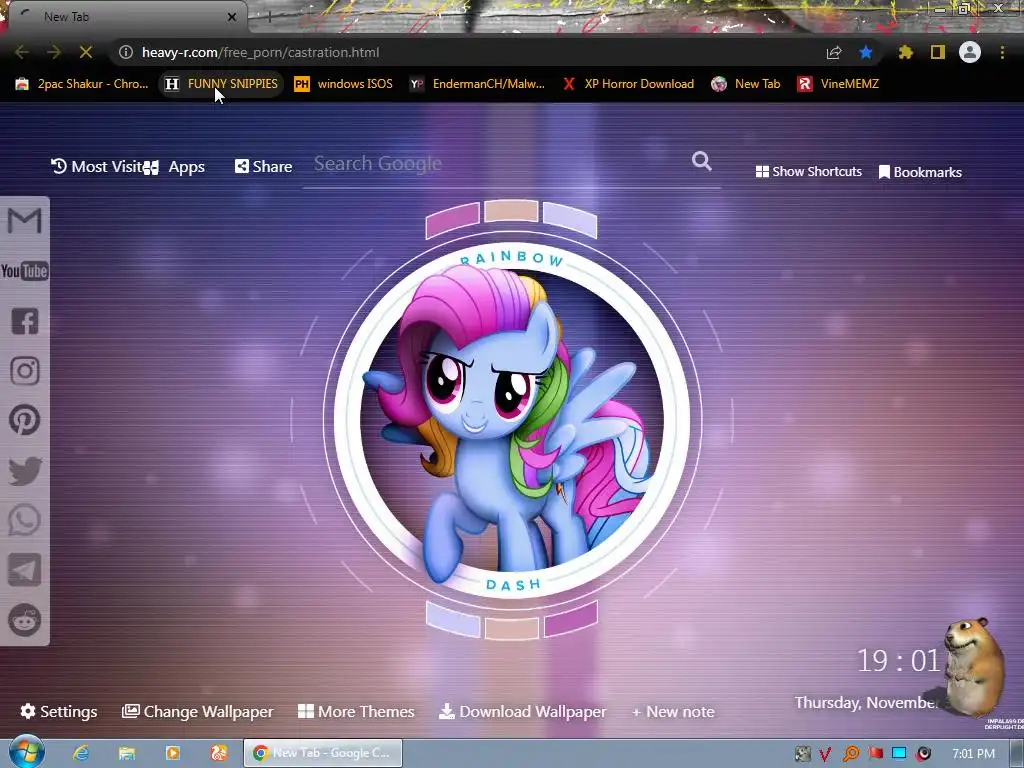Open page Settings
Screen dimensions: 1024x768
(x=59, y=712)
